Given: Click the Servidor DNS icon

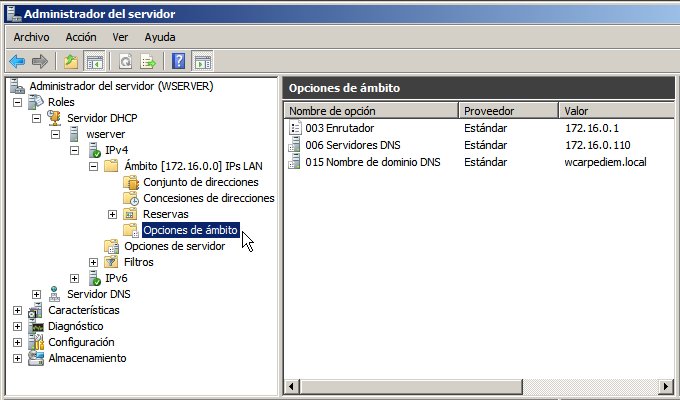Looking at the screenshot, I should point(54,294).
